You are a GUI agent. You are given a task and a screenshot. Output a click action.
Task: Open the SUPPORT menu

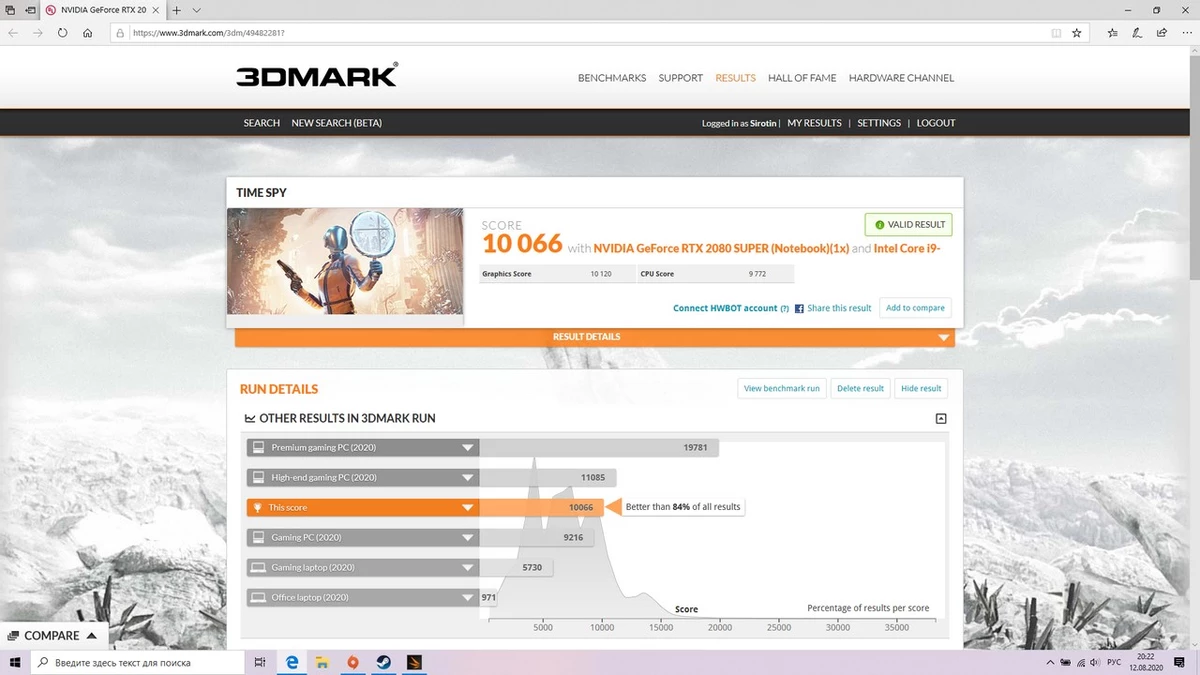pos(680,78)
